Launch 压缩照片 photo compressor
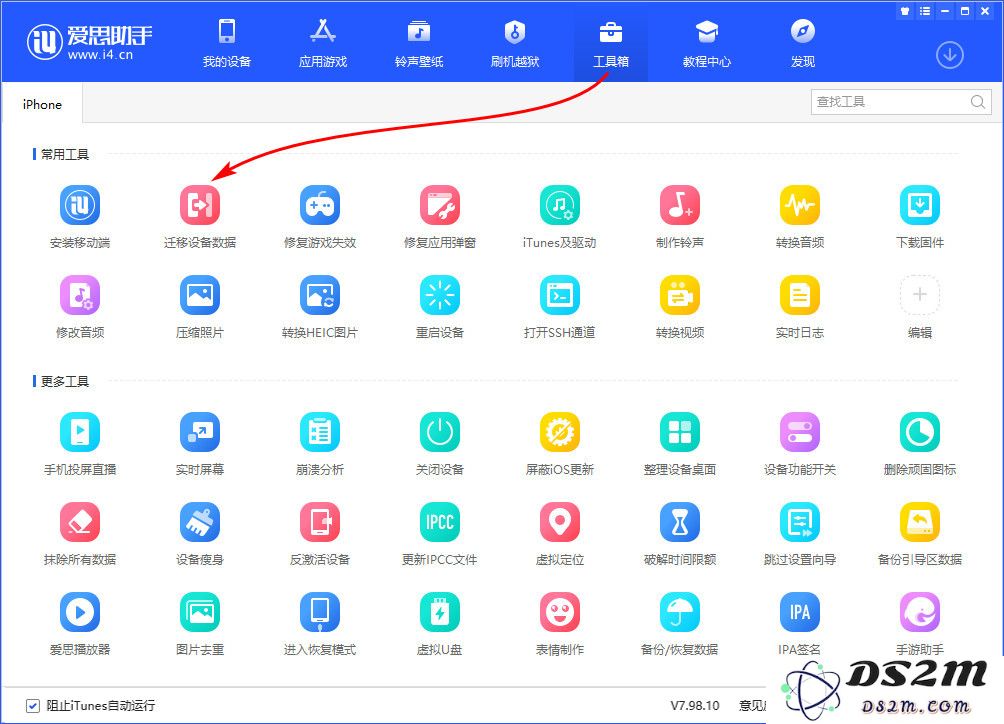Screen dimensions: 1004x724 tap(200, 295)
